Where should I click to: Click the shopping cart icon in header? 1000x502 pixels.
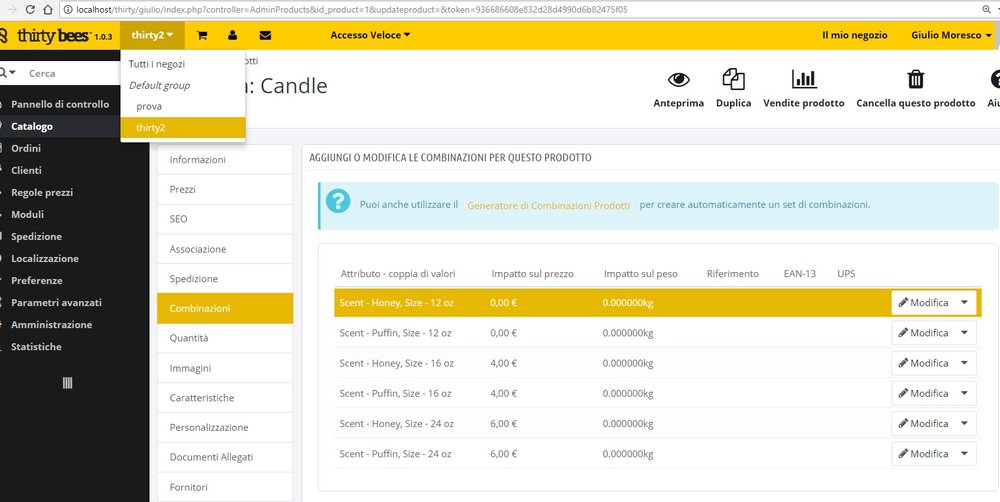point(202,35)
